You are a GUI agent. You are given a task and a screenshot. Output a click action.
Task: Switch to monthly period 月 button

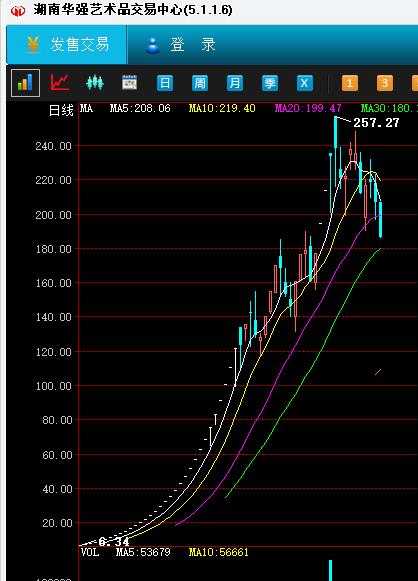(x=235, y=83)
